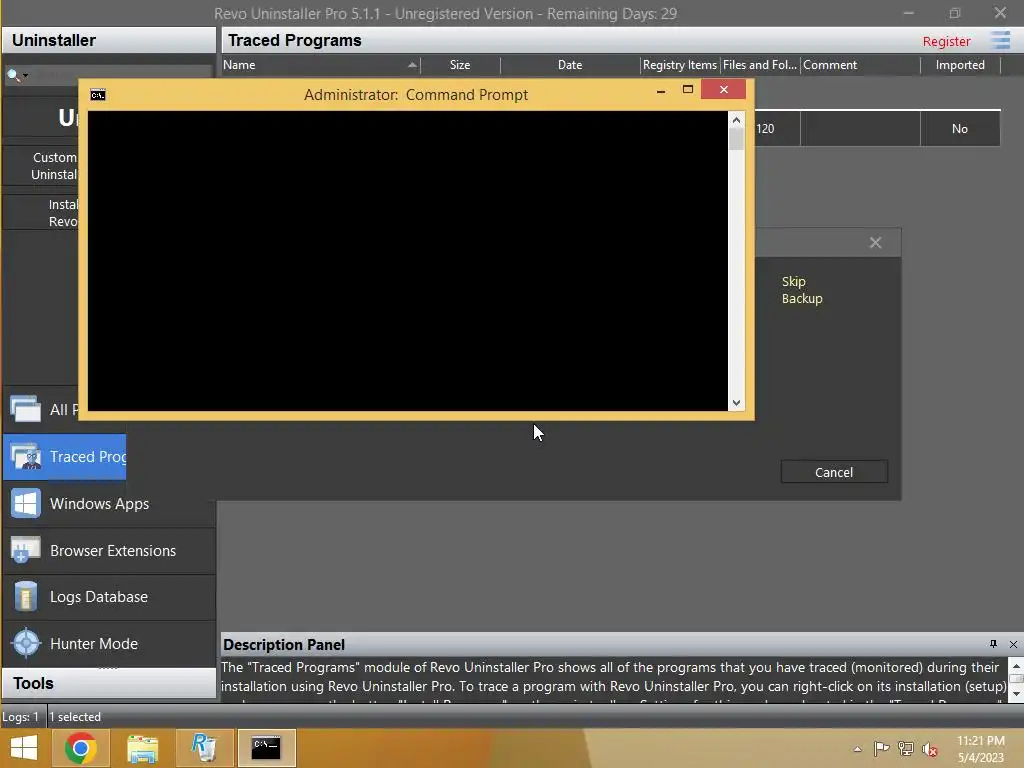Open network tray icon

pyautogui.click(x=906, y=748)
